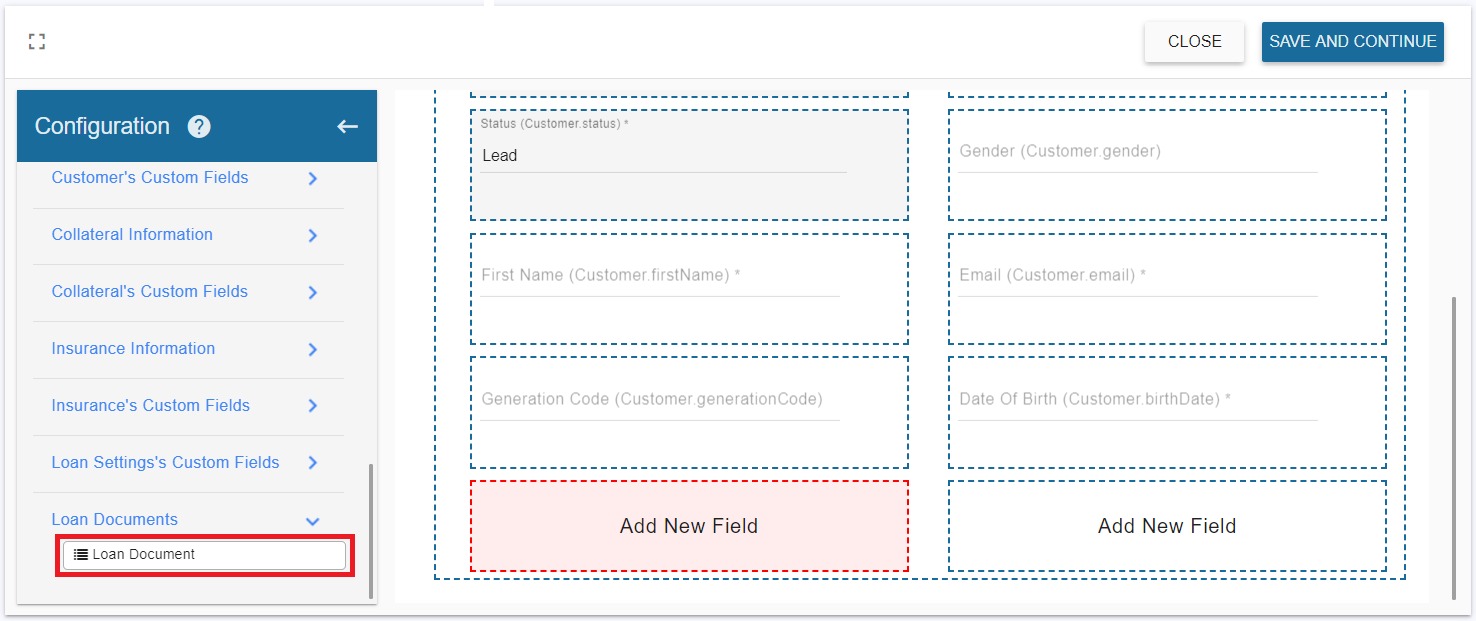This screenshot has height=621, width=1476.
Task: Expand Collateral Information chevron
Action: click(312, 236)
